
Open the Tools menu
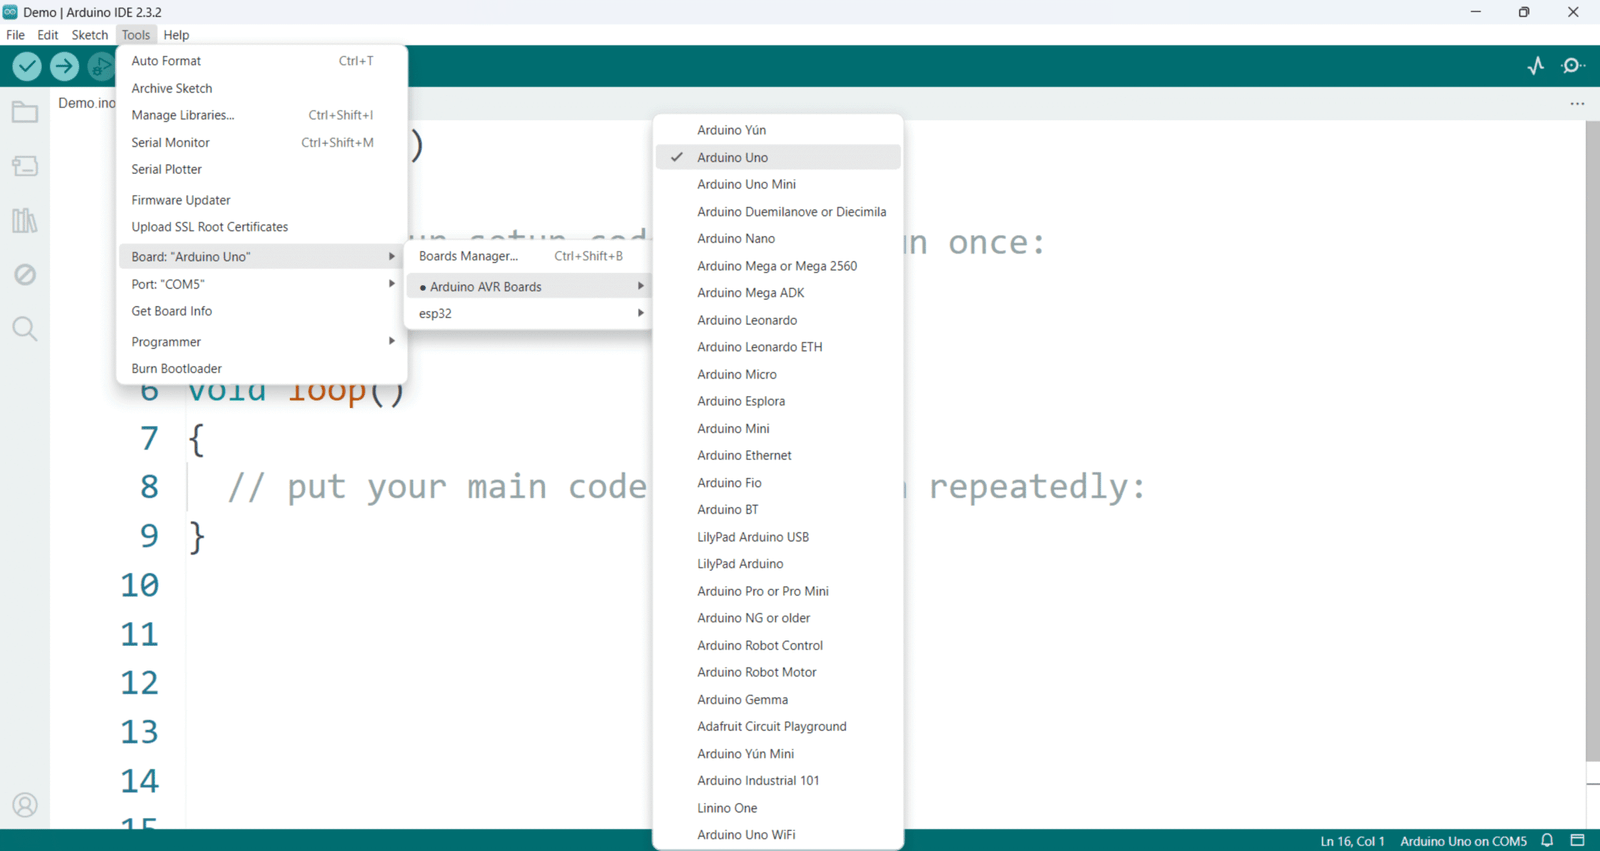tap(136, 35)
